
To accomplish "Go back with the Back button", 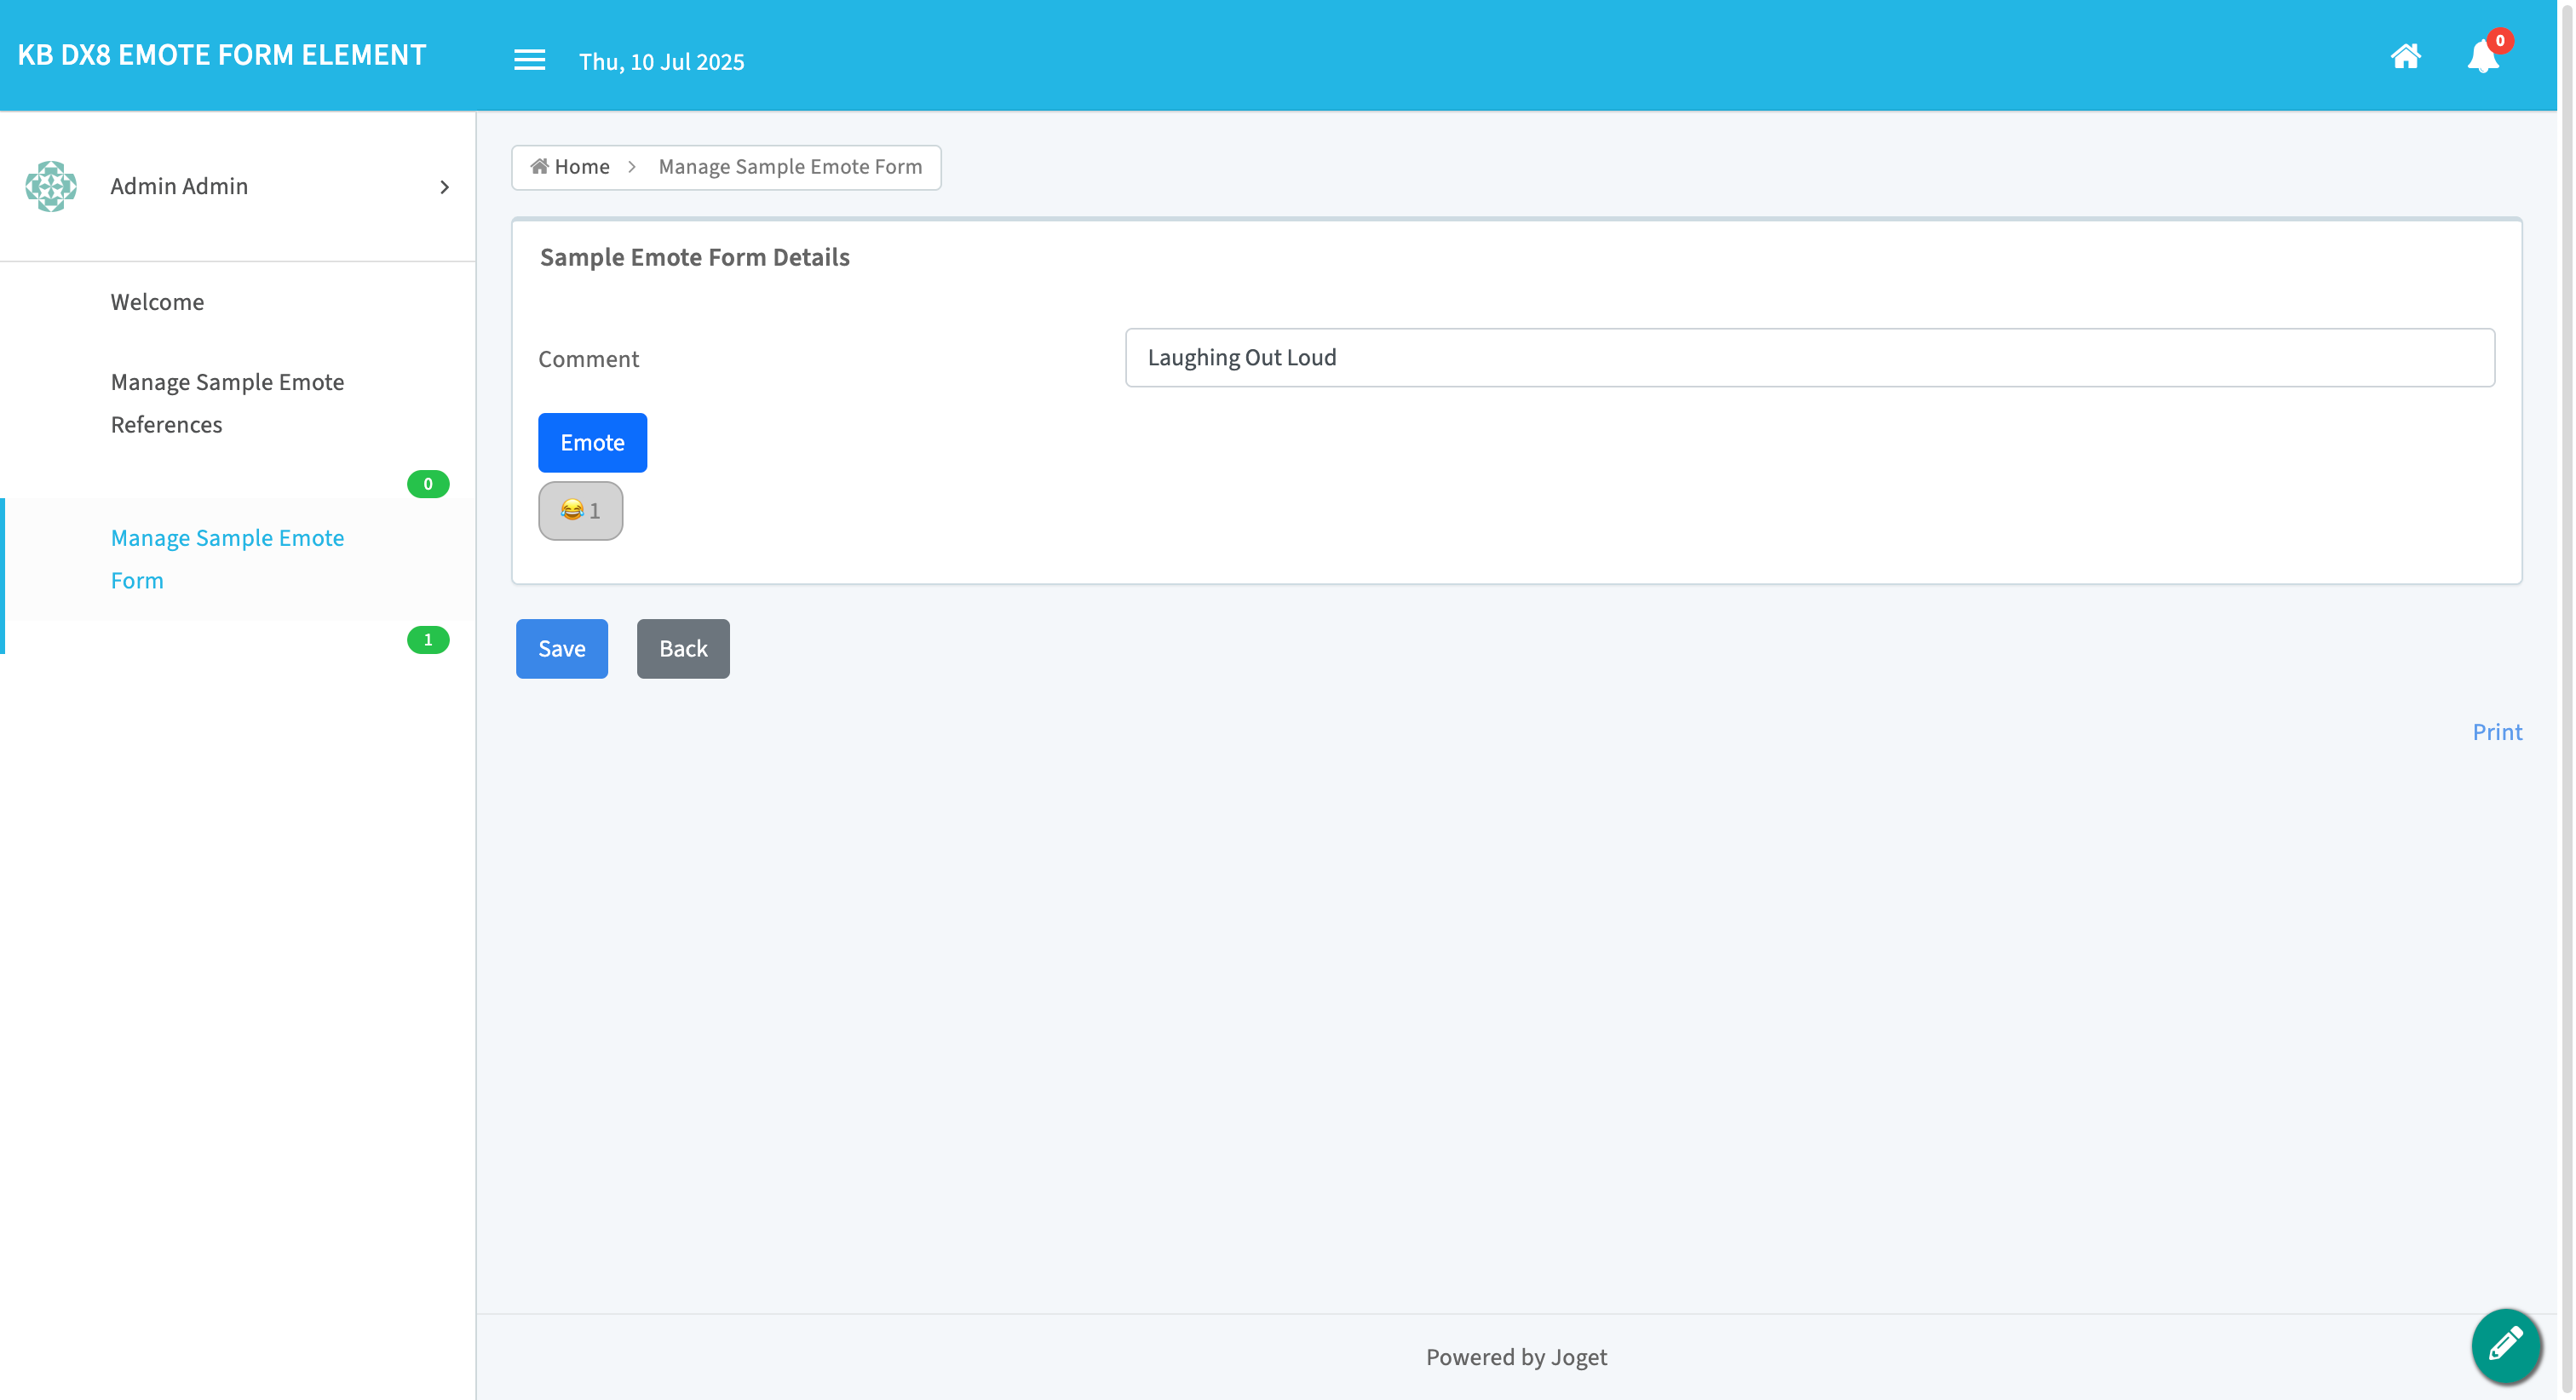I will [683, 649].
